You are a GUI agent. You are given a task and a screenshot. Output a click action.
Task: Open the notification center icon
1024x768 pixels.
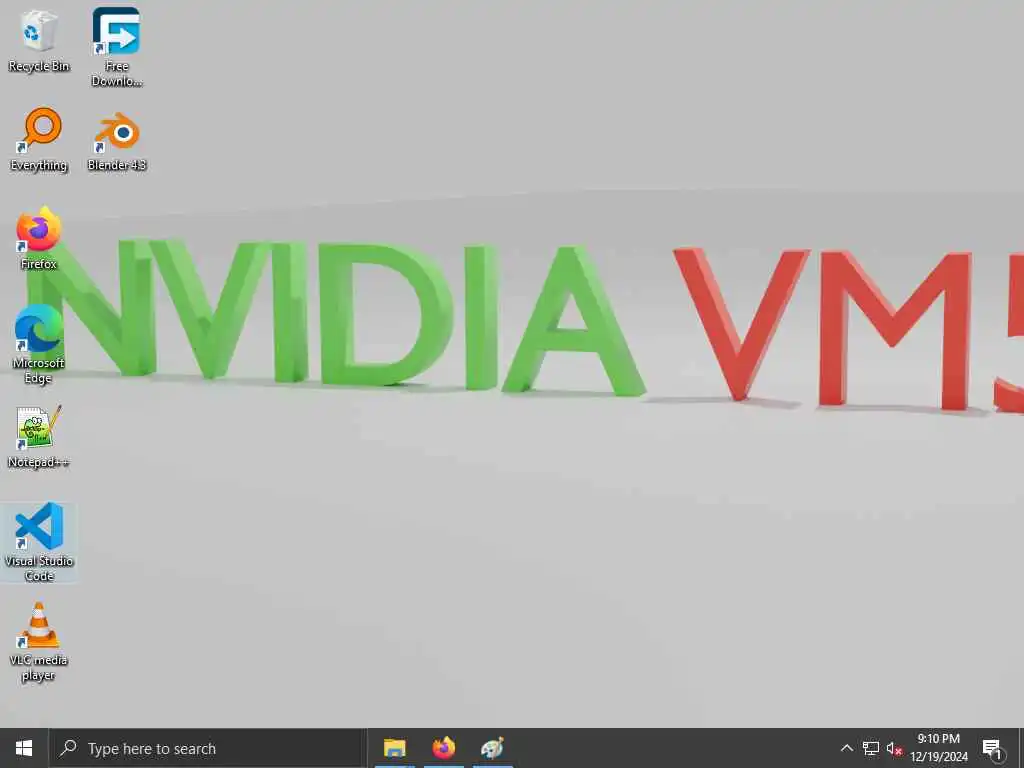tap(992, 749)
